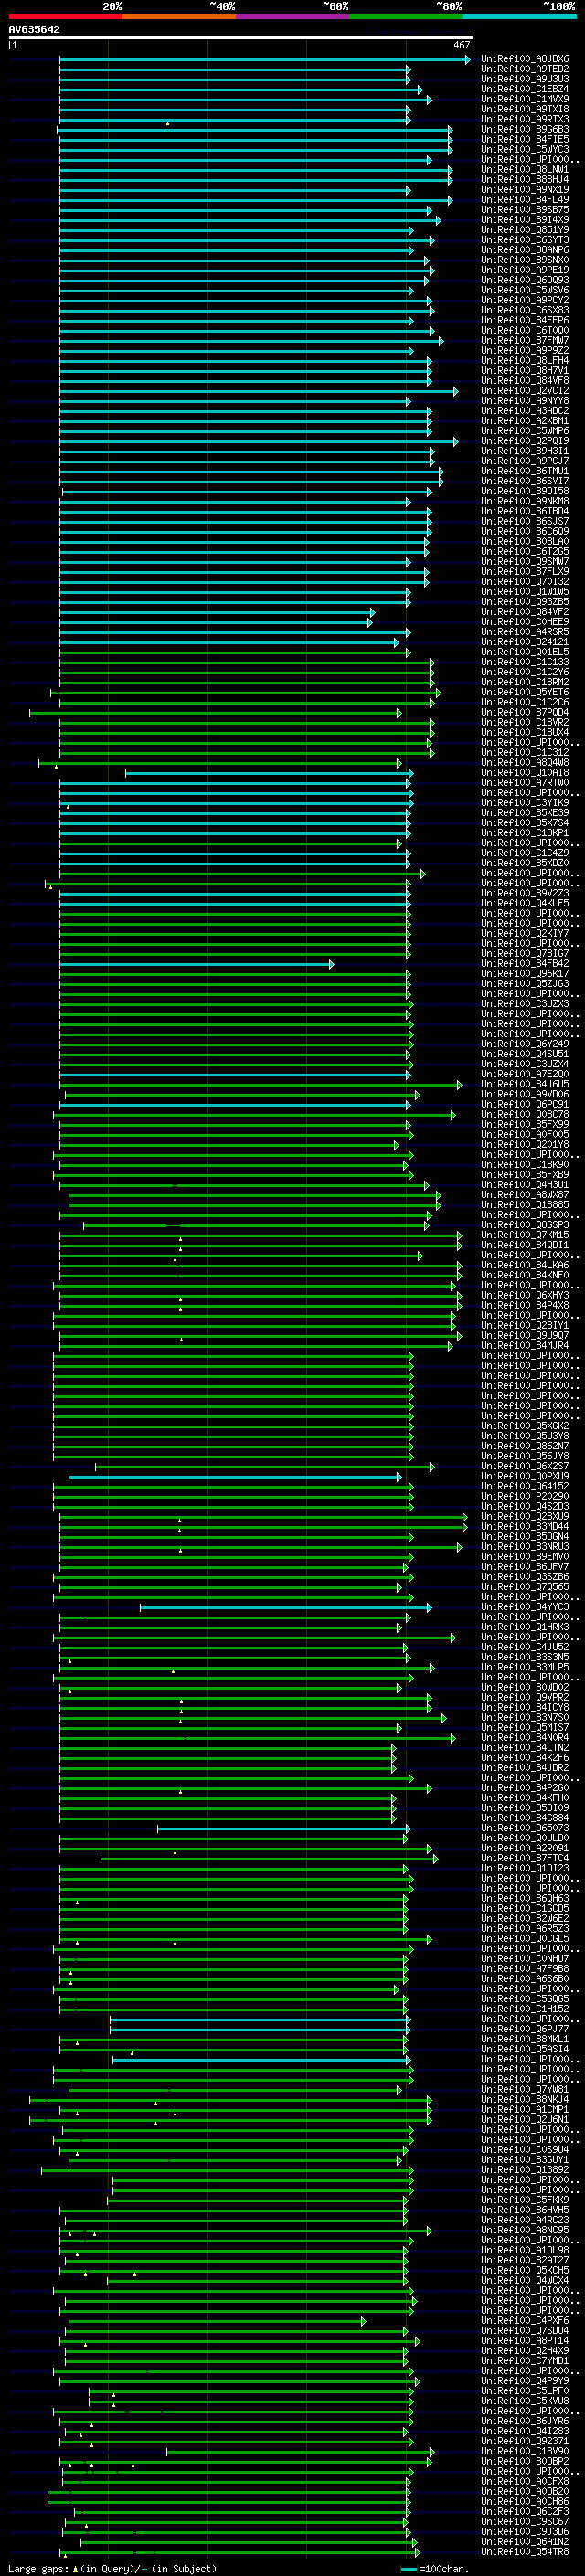Select hit label UniRef100_Q851Y9
585x2576 pixels.
point(524,230)
